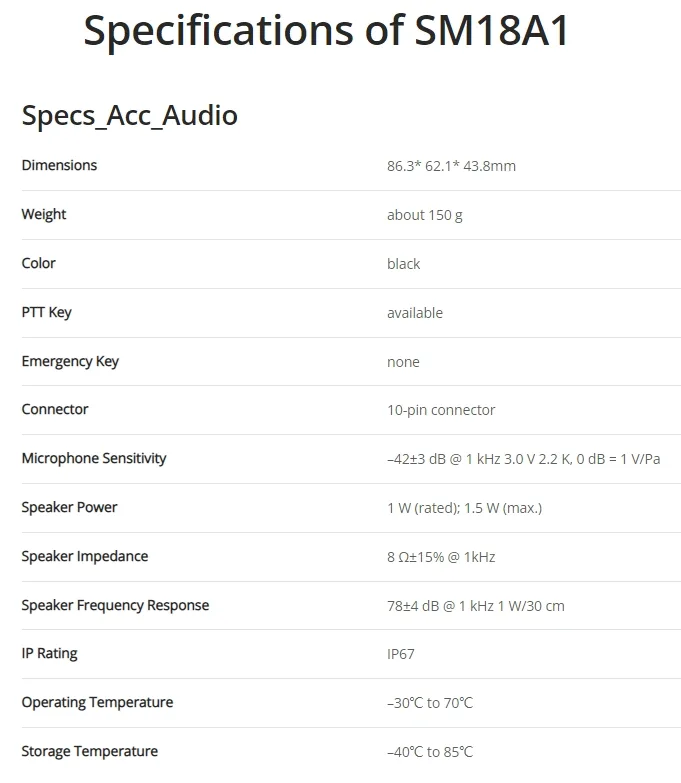Click the Speaker Power label
Screen dimensions: 681x783
(x=69, y=507)
